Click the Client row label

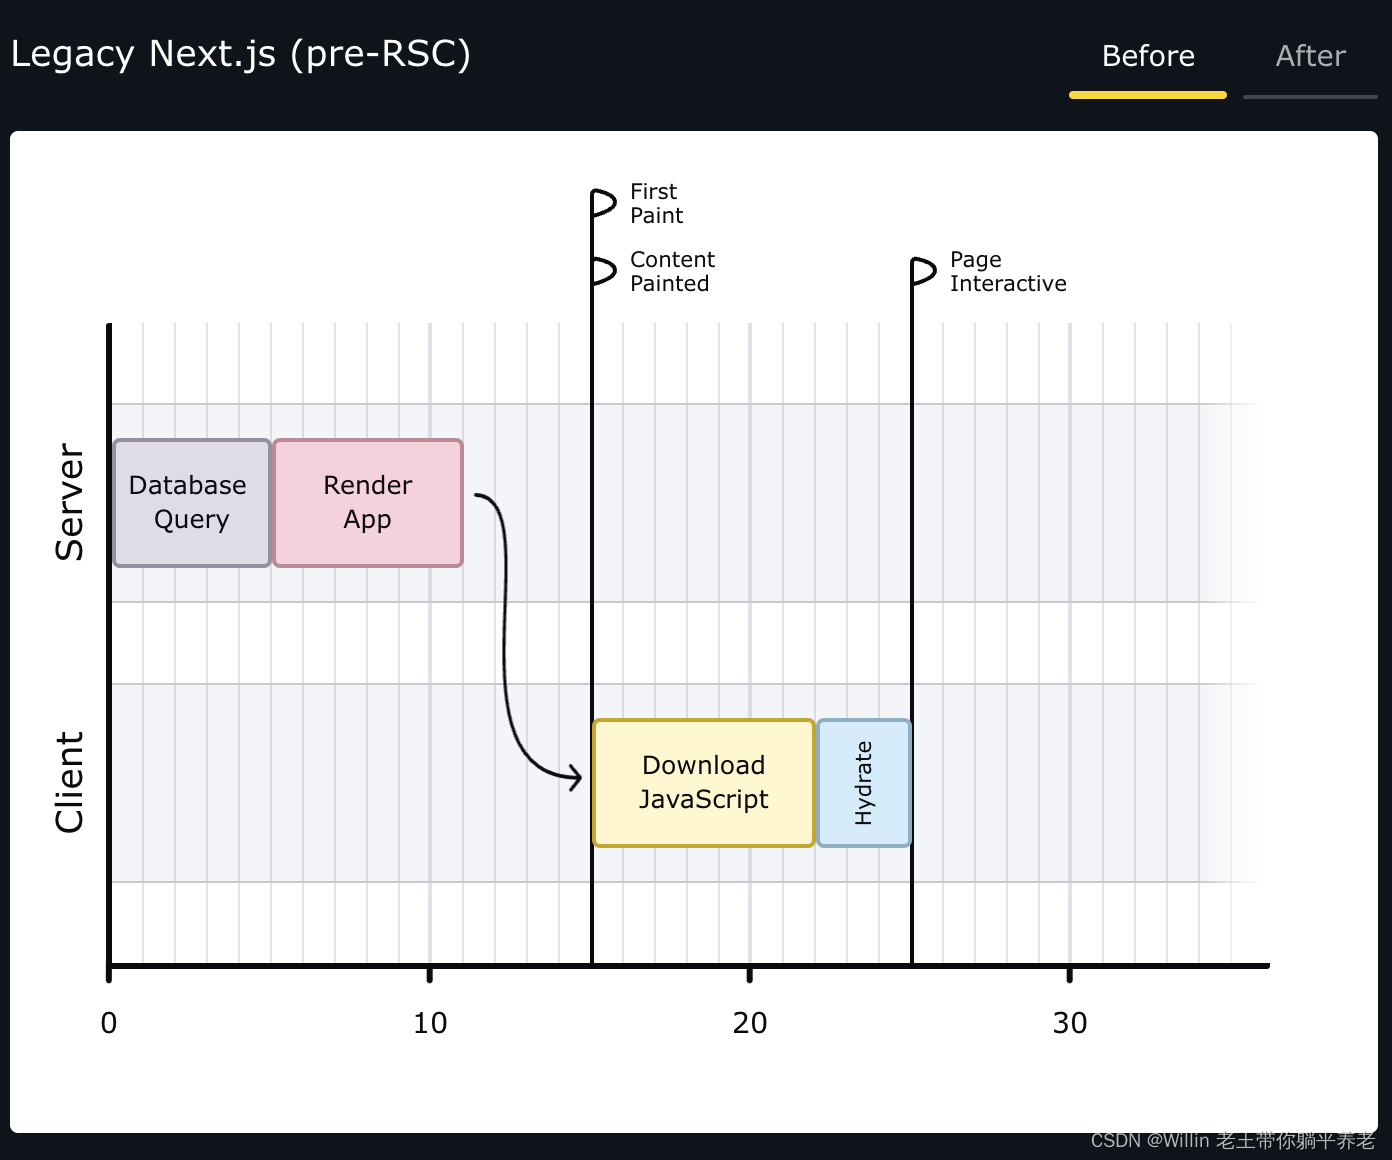click(69, 782)
